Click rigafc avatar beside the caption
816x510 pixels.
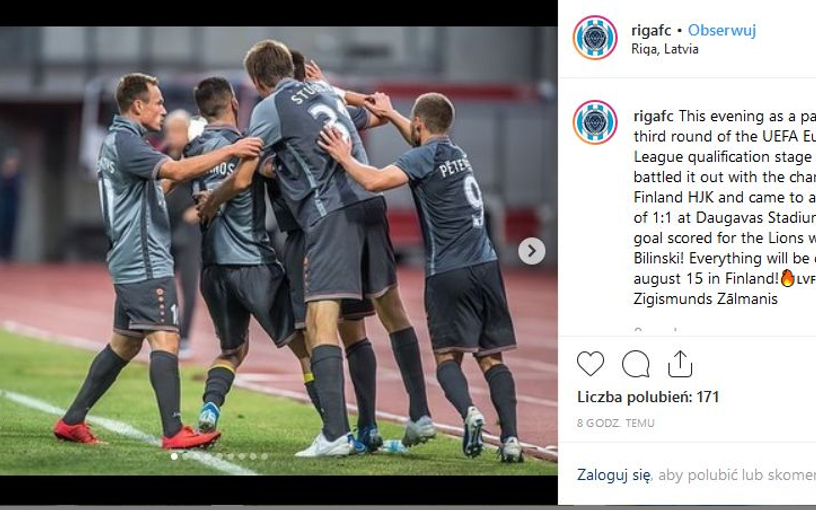595,122
